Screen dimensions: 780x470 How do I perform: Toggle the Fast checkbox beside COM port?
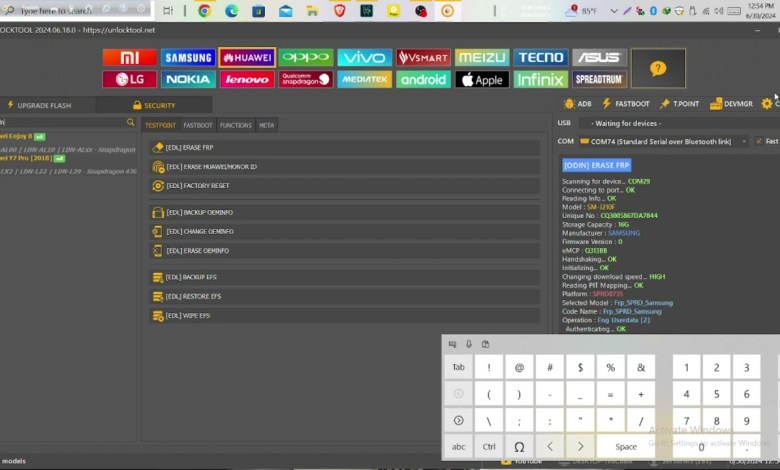pos(759,141)
